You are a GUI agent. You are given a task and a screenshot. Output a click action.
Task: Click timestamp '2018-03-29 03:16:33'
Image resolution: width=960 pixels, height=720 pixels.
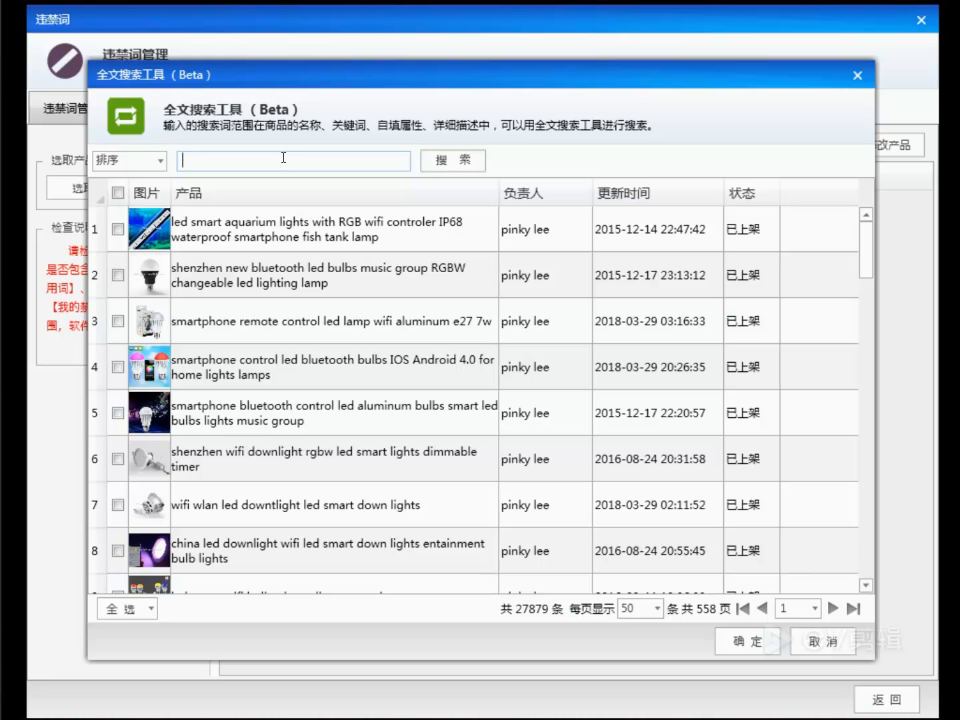650,321
